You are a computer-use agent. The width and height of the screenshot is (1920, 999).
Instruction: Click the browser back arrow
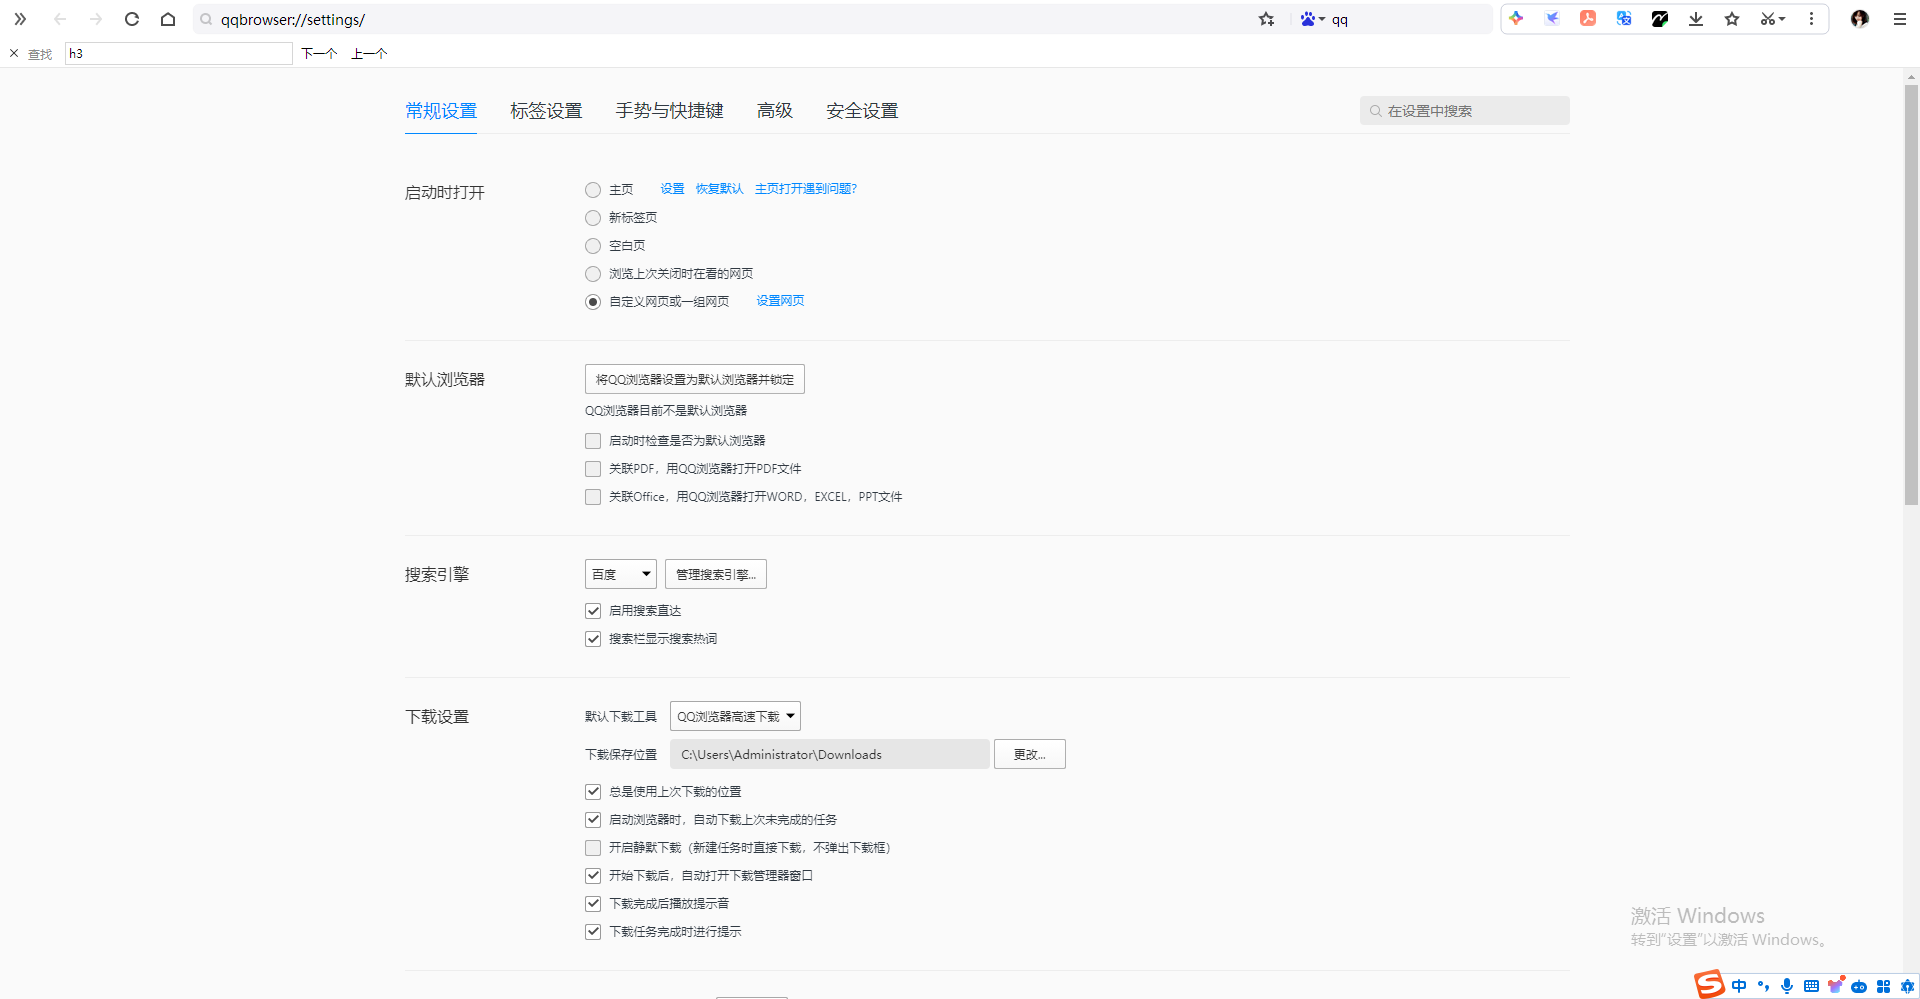[x=60, y=19]
